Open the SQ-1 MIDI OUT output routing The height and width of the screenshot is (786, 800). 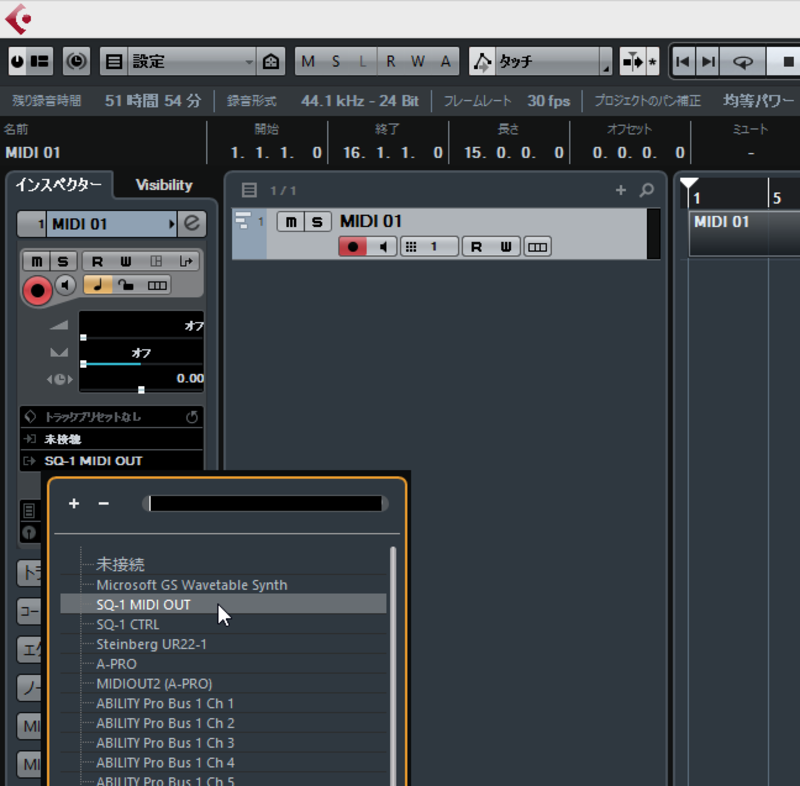coord(111,461)
